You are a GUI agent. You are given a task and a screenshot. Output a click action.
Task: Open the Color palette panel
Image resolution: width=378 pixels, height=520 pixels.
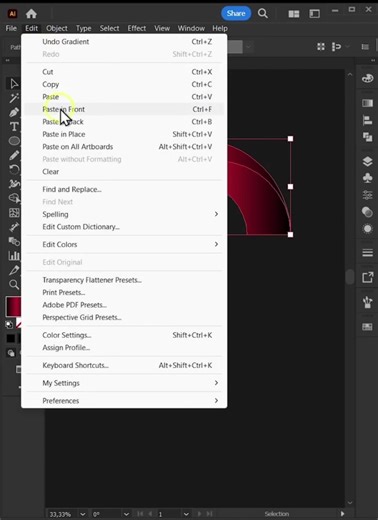(x=367, y=79)
